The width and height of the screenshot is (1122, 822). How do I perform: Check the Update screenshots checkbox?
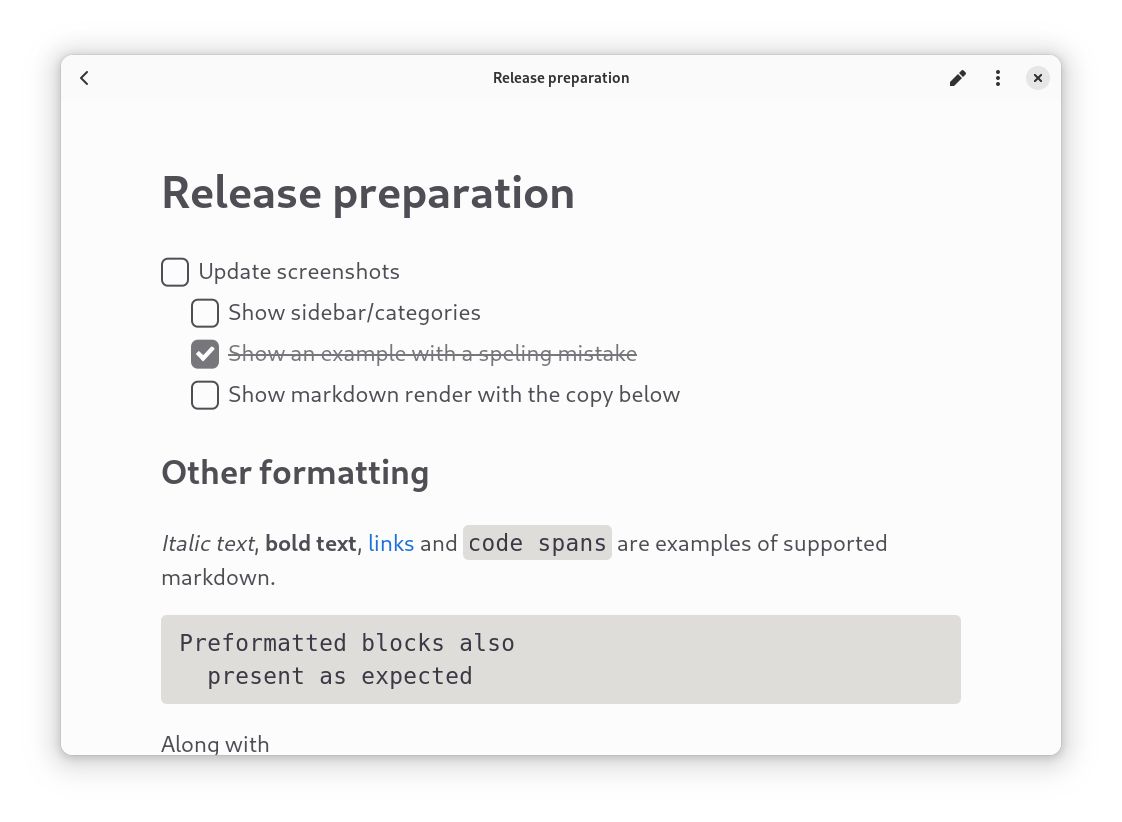pos(175,272)
